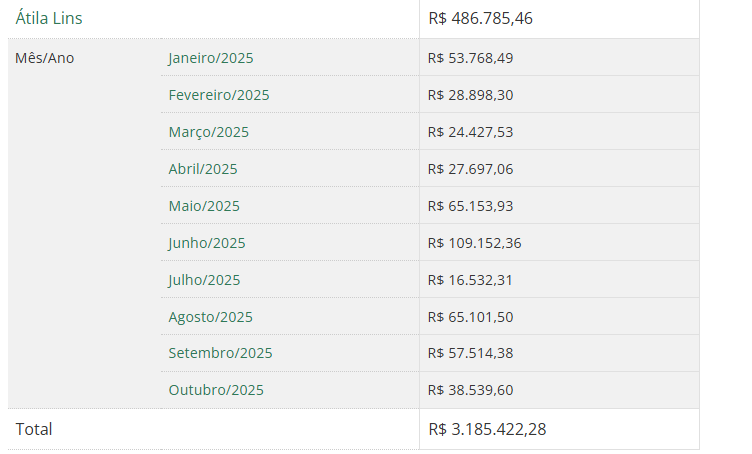Open the Fevereiro/2025 link
Image resolution: width=752 pixels, height=454 pixels.
[218, 95]
